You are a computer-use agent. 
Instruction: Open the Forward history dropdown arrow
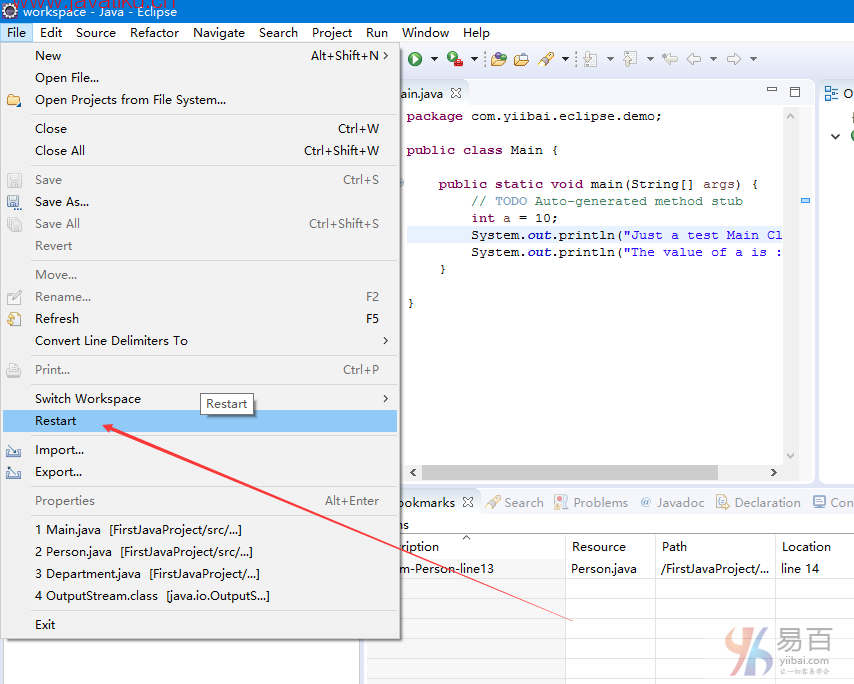pyautogui.click(x=753, y=59)
